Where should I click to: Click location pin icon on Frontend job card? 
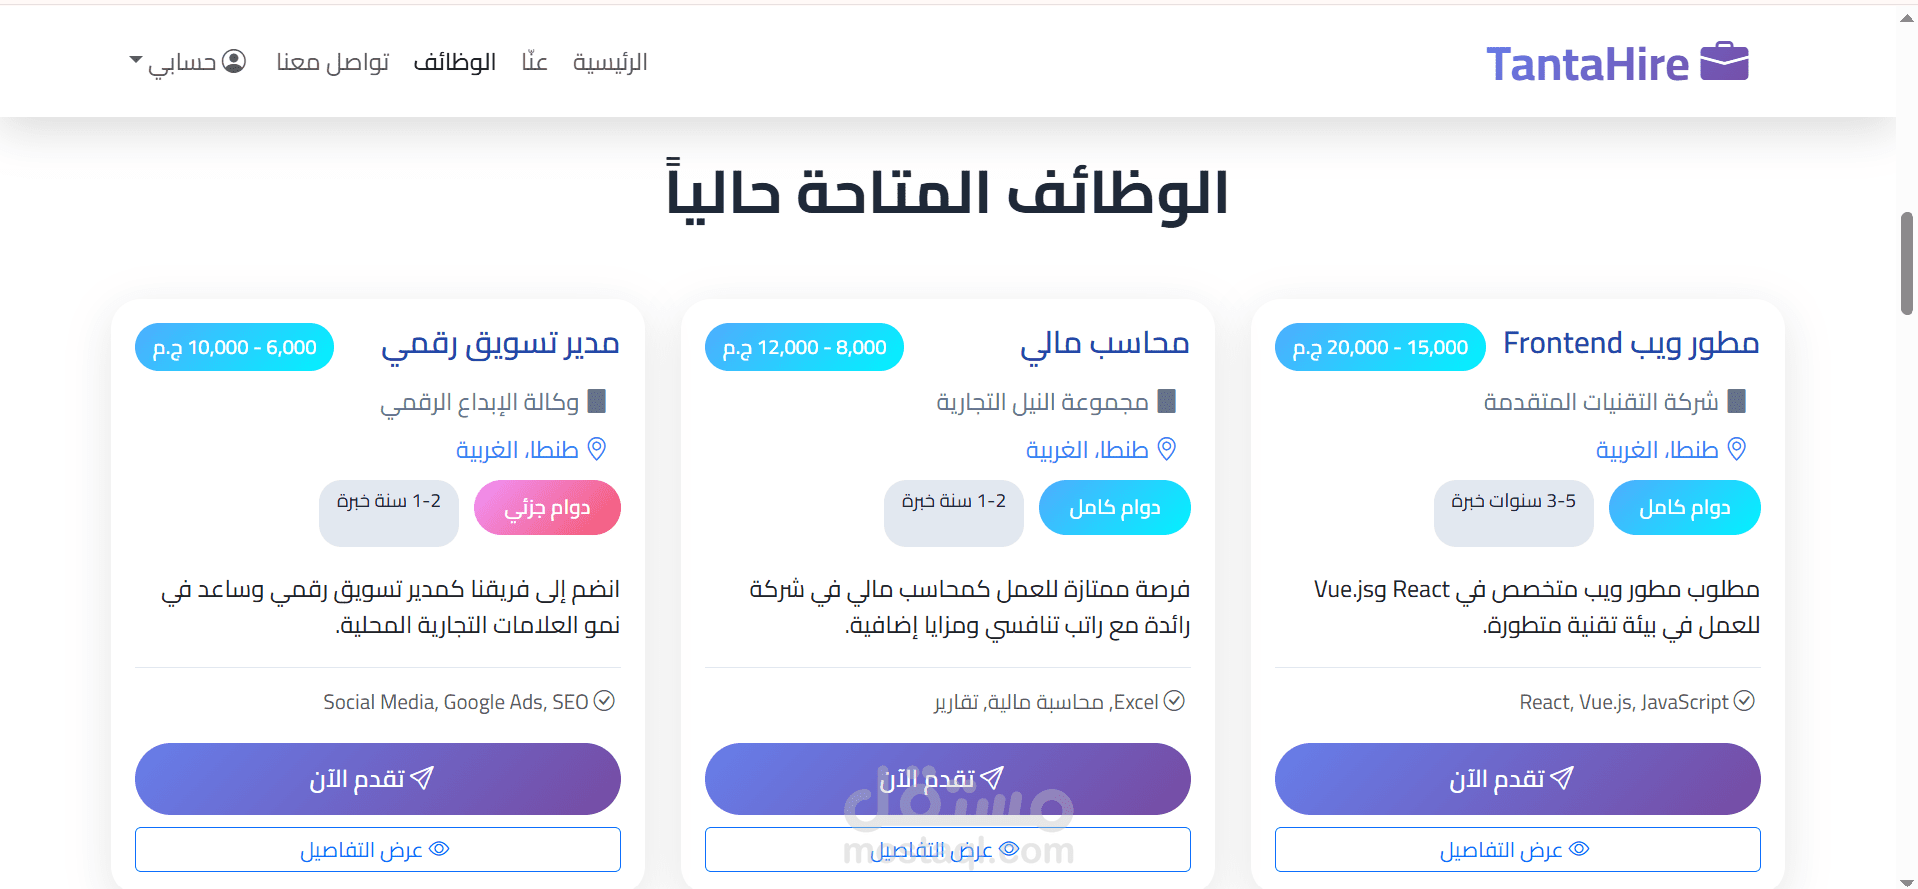click(x=1737, y=449)
